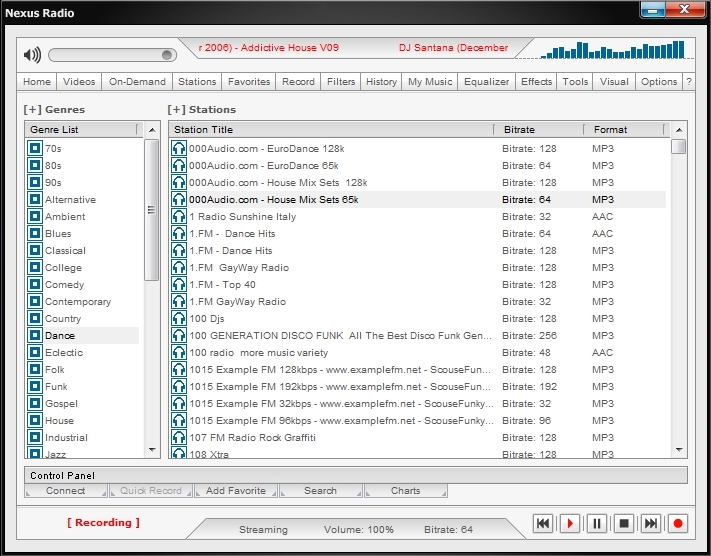711x556 pixels.
Task: Select the 1015 Example FM 192kbps station
Action: pos(418,386)
